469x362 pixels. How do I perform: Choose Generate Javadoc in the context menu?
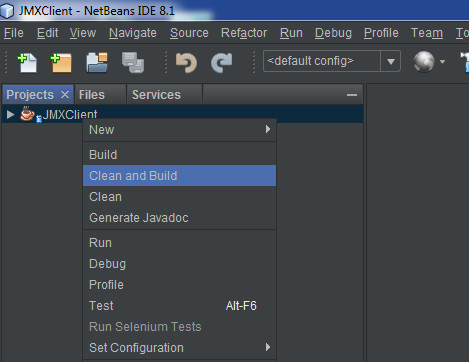click(179, 218)
